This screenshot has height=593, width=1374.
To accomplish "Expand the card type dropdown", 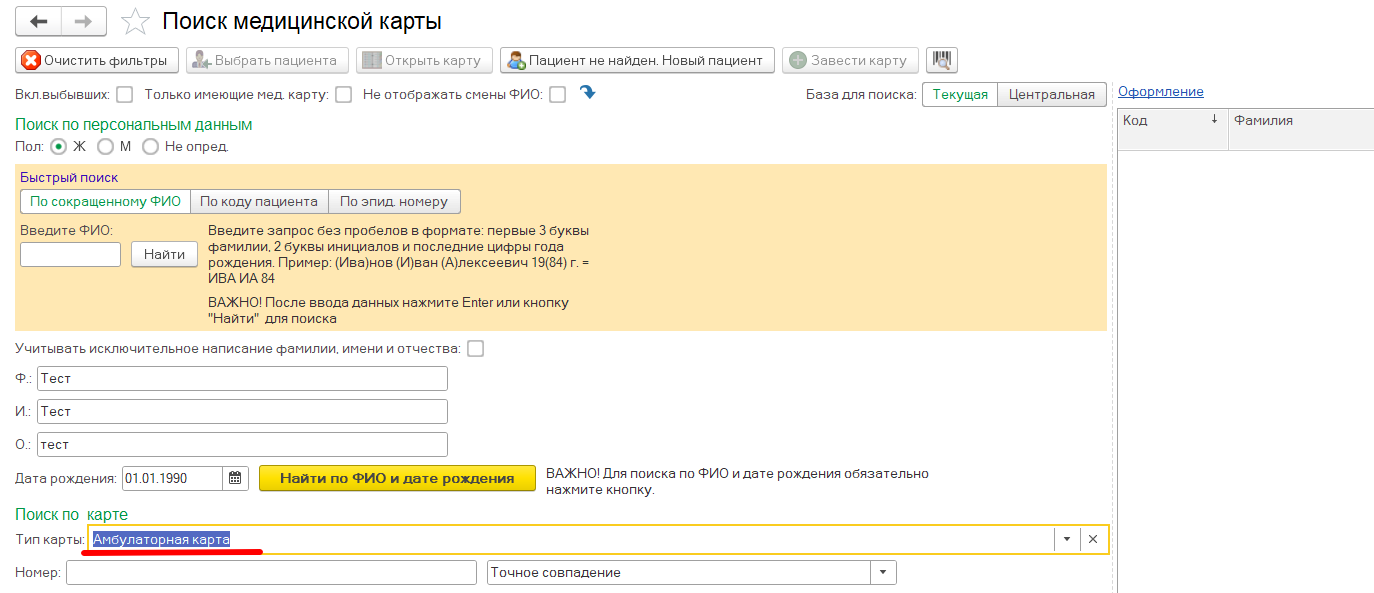I will [x=1067, y=540].
